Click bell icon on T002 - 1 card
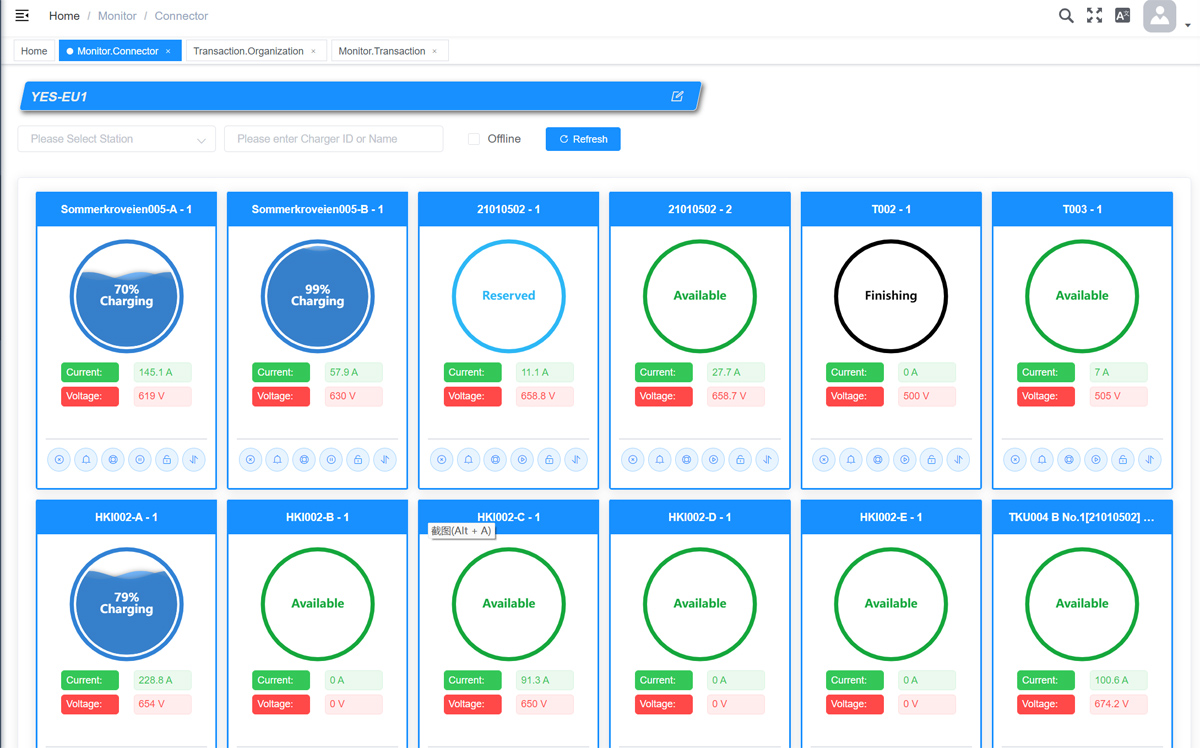 pos(851,460)
